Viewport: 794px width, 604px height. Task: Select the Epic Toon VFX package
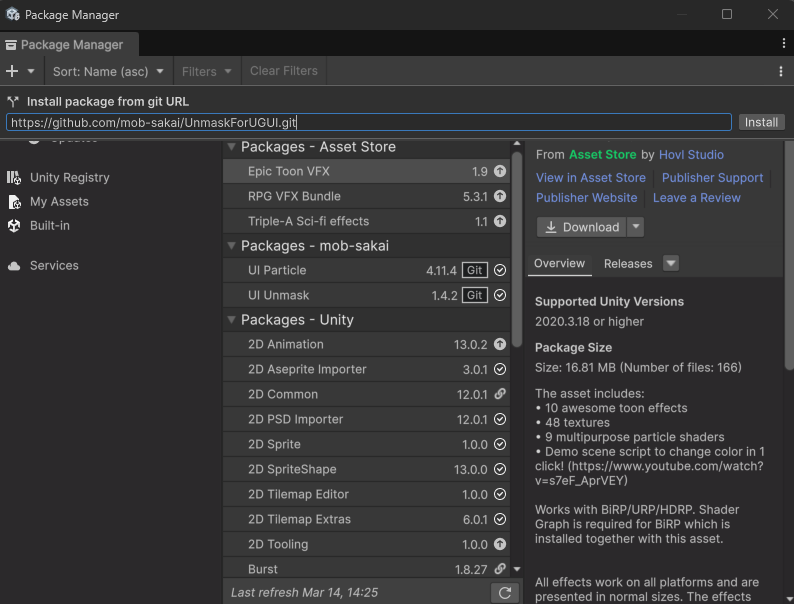(366, 171)
